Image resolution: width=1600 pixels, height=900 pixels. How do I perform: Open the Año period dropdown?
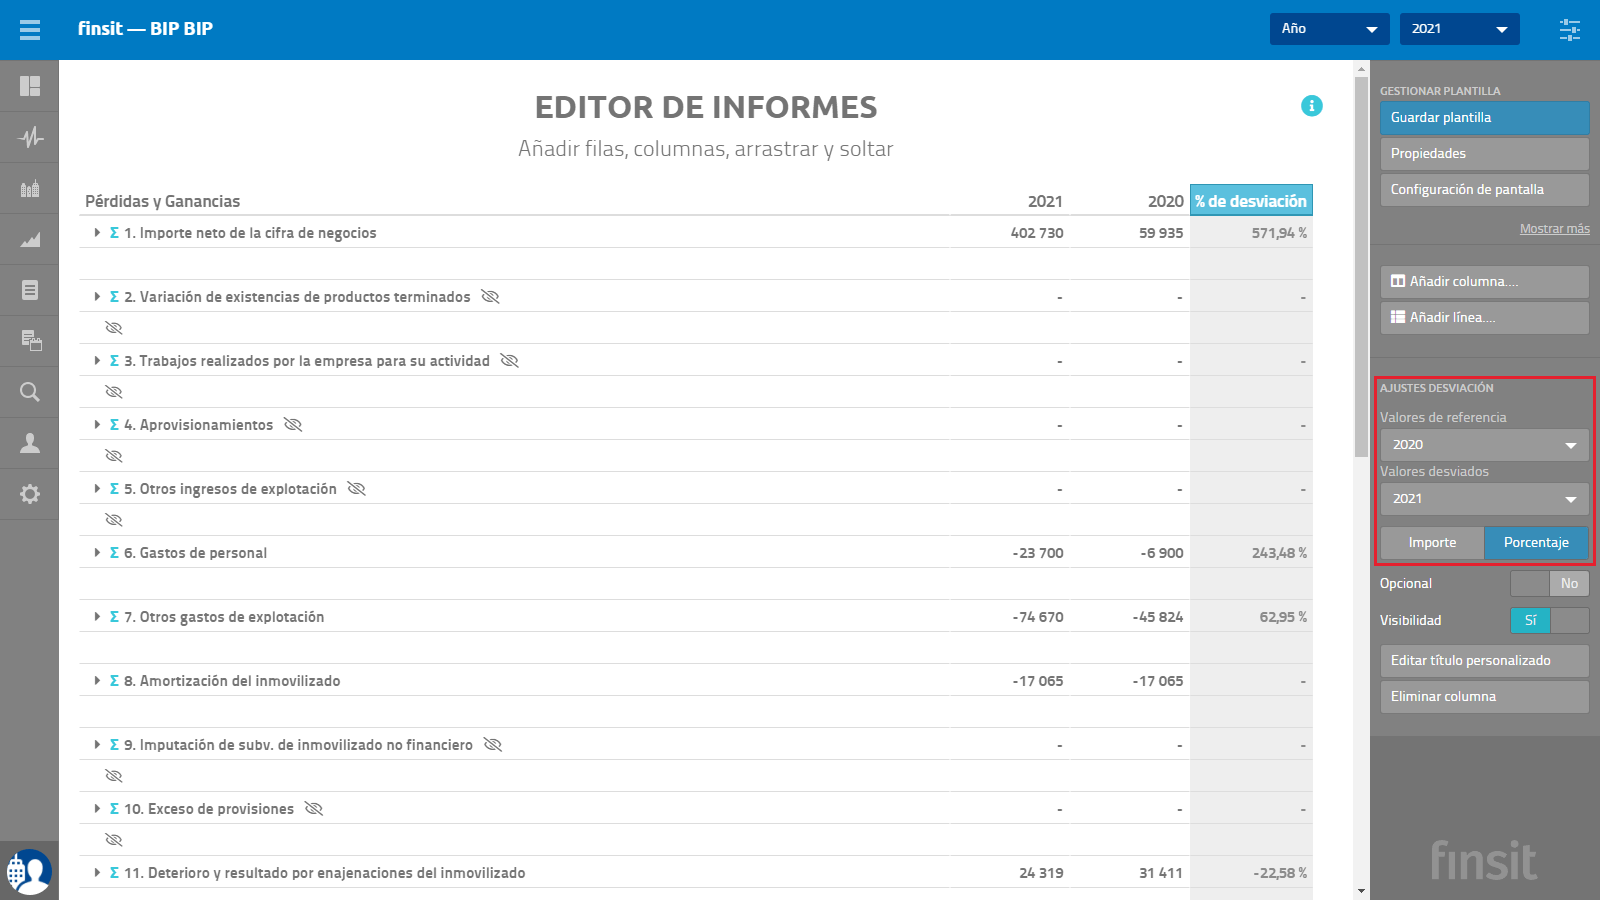tap(1330, 29)
